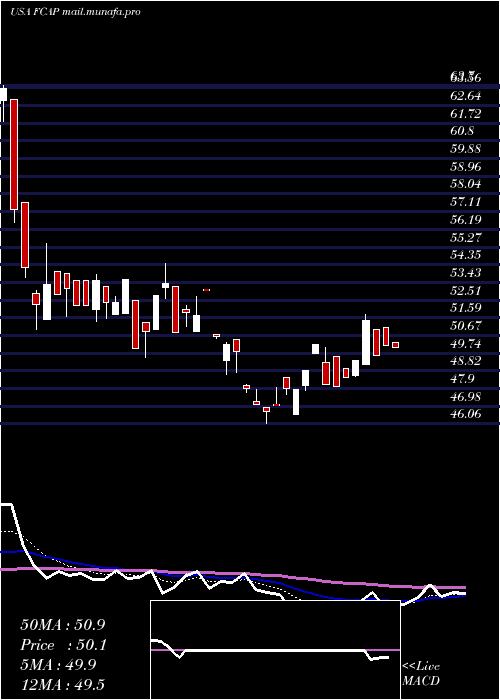500x700 pixels.
Task: Click the 57.11 price axis label
Action: (x=465, y=202)
